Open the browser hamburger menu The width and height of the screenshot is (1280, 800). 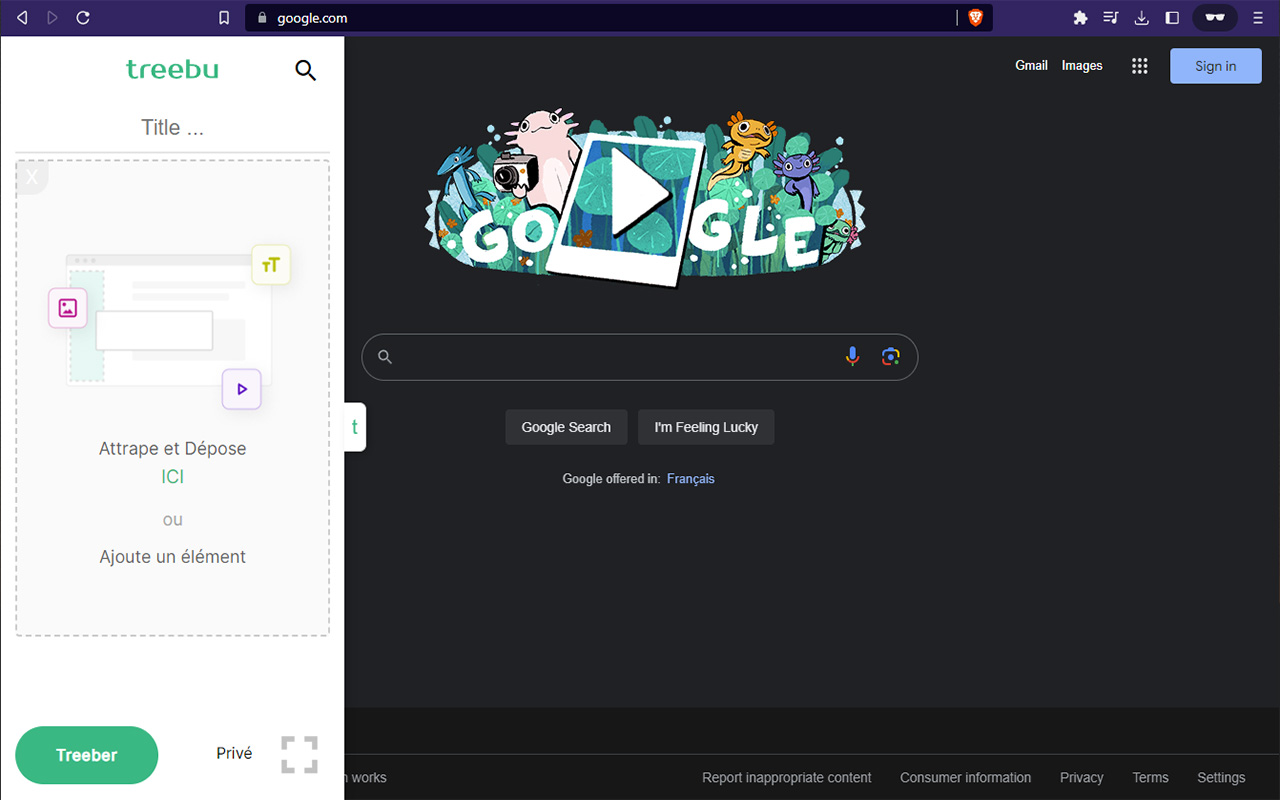(x=1258, y=18)
